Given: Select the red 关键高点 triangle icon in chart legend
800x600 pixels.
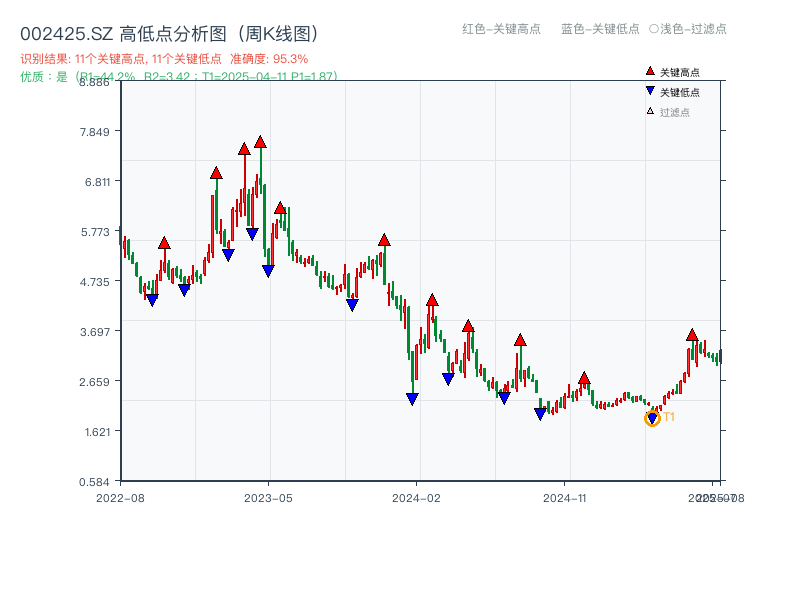Looking at the screenshot, I should 649,71.
